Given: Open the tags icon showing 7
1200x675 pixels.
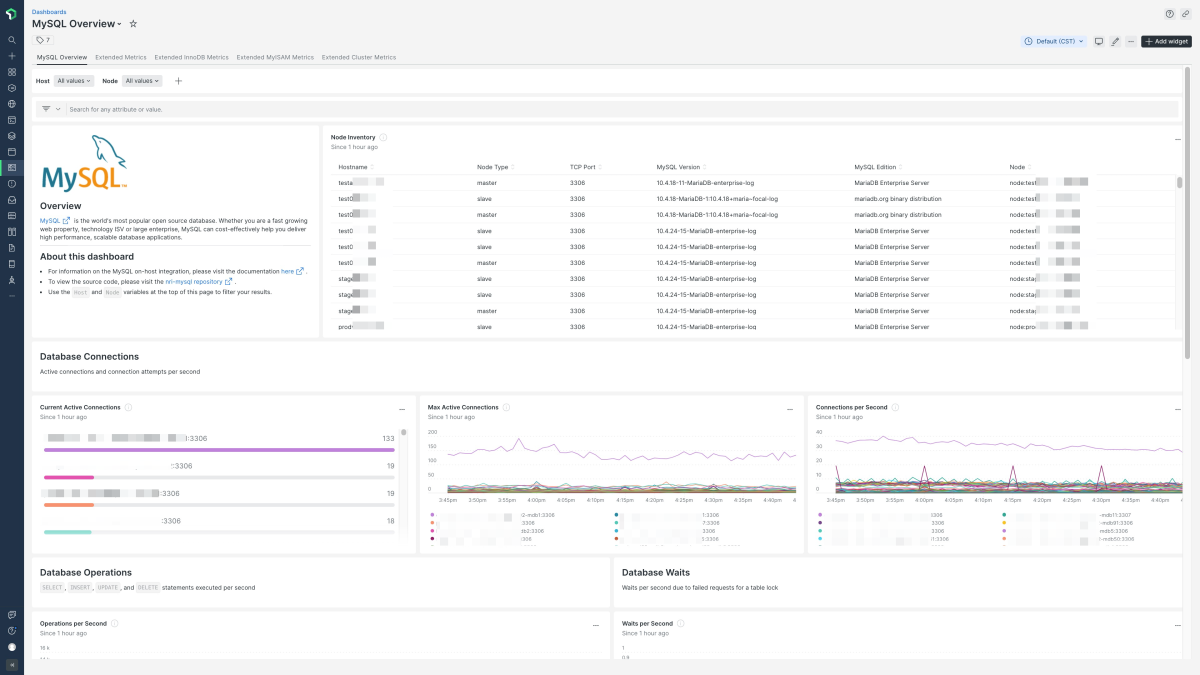Looking at the screenshot, I should click(x=43, y=40).
